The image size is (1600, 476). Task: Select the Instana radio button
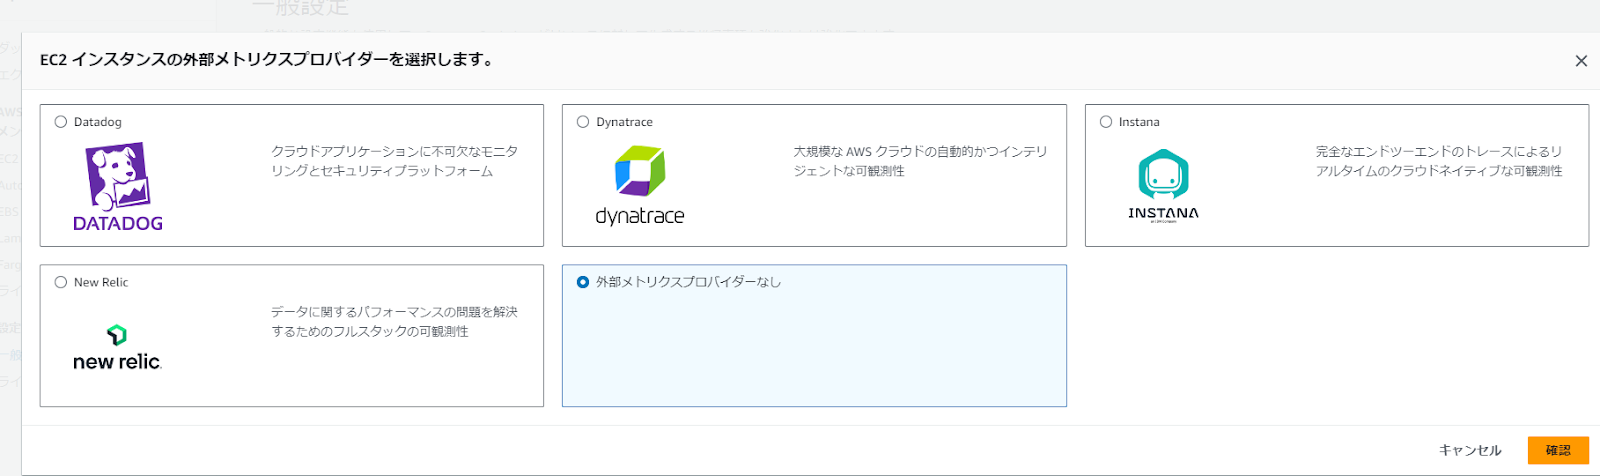click(1106, 122)
